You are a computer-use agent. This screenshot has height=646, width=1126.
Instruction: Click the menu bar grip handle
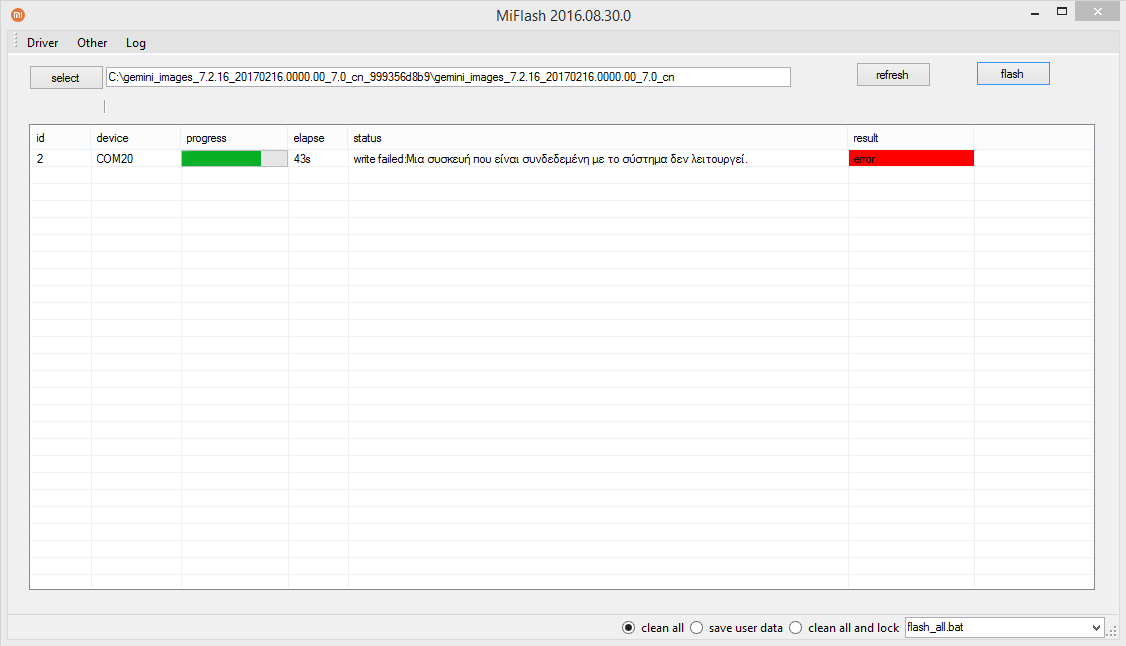click(15, 42)
